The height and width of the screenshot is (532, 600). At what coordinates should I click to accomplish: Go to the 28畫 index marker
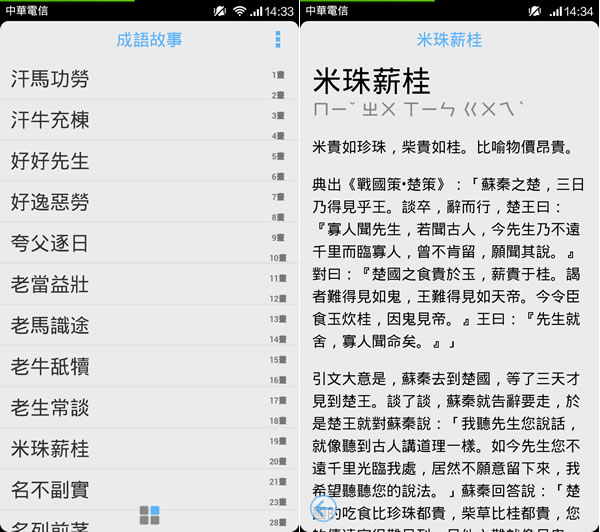(278, 522)
